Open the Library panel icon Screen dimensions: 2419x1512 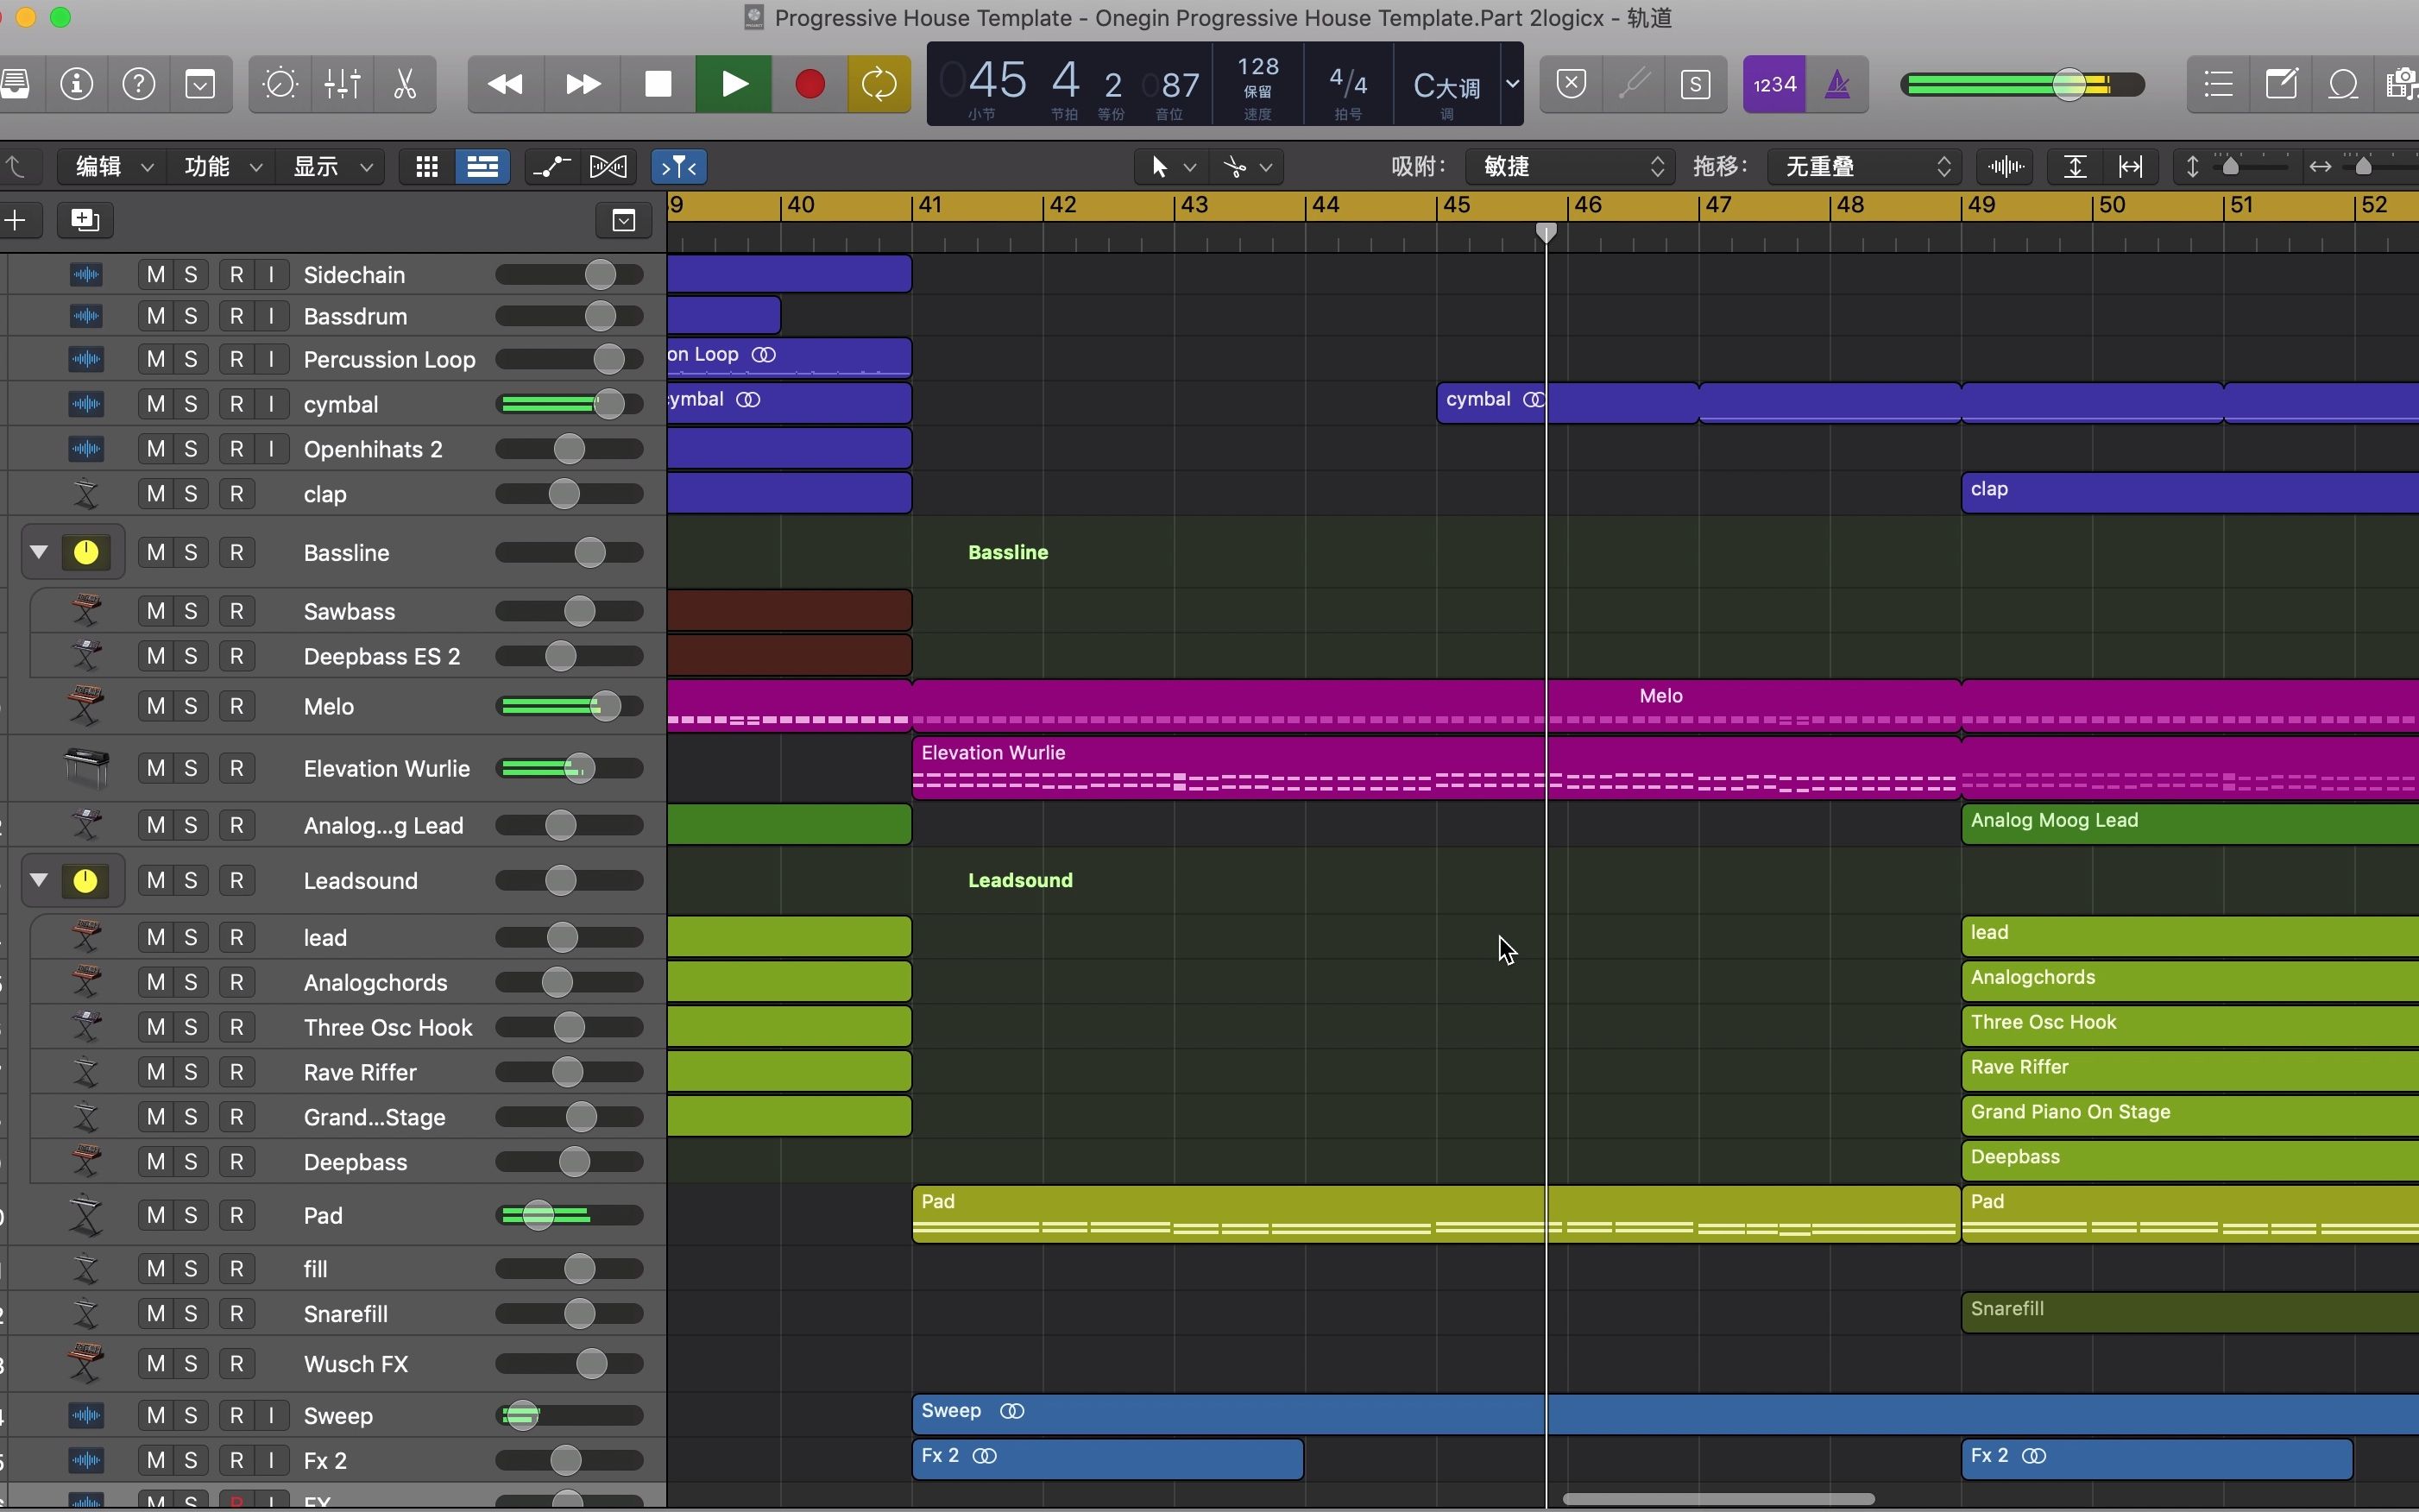(x=16, y=84)
